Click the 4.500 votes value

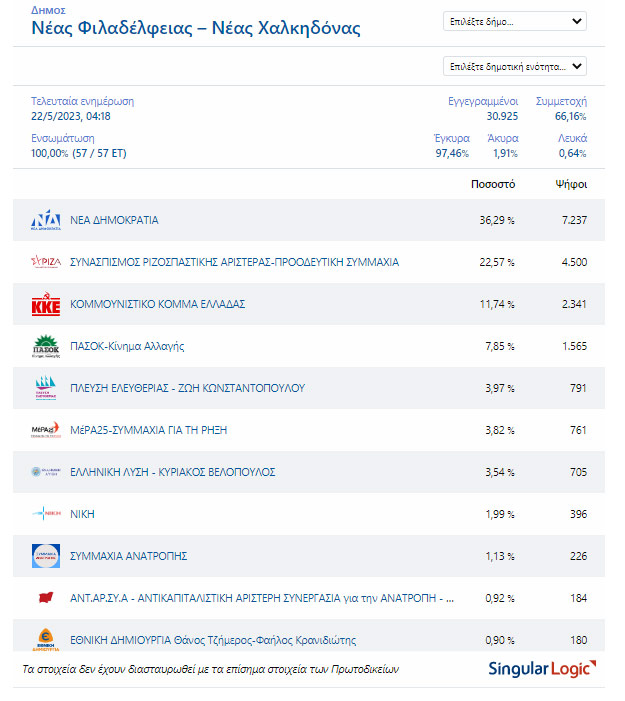574,262
